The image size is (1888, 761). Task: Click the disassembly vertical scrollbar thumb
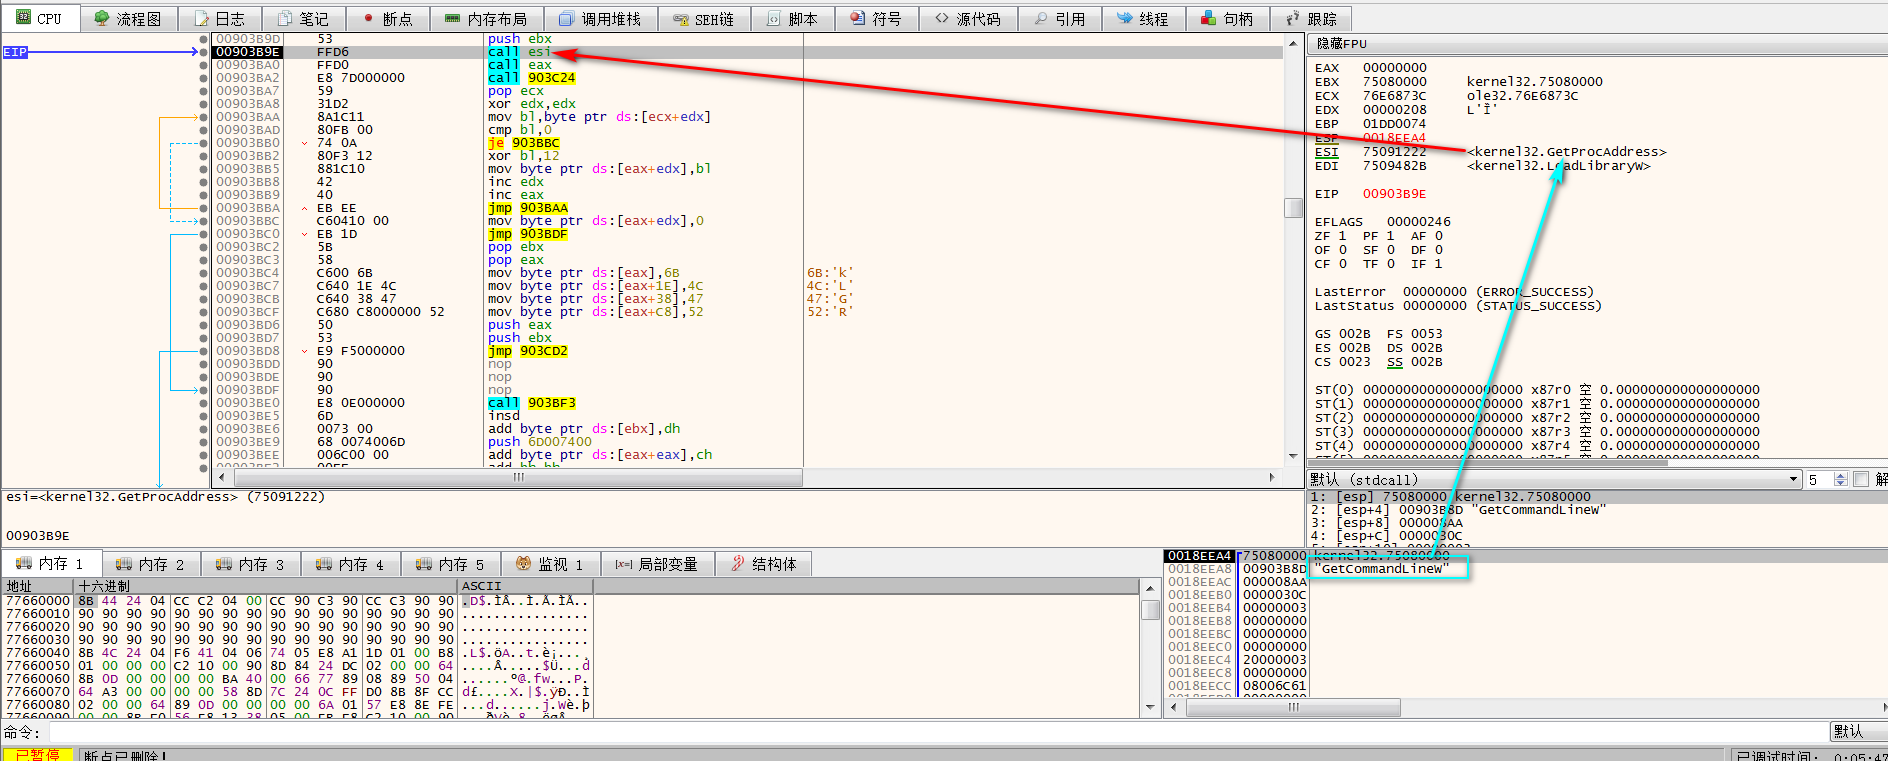[x=1293, y=208]
